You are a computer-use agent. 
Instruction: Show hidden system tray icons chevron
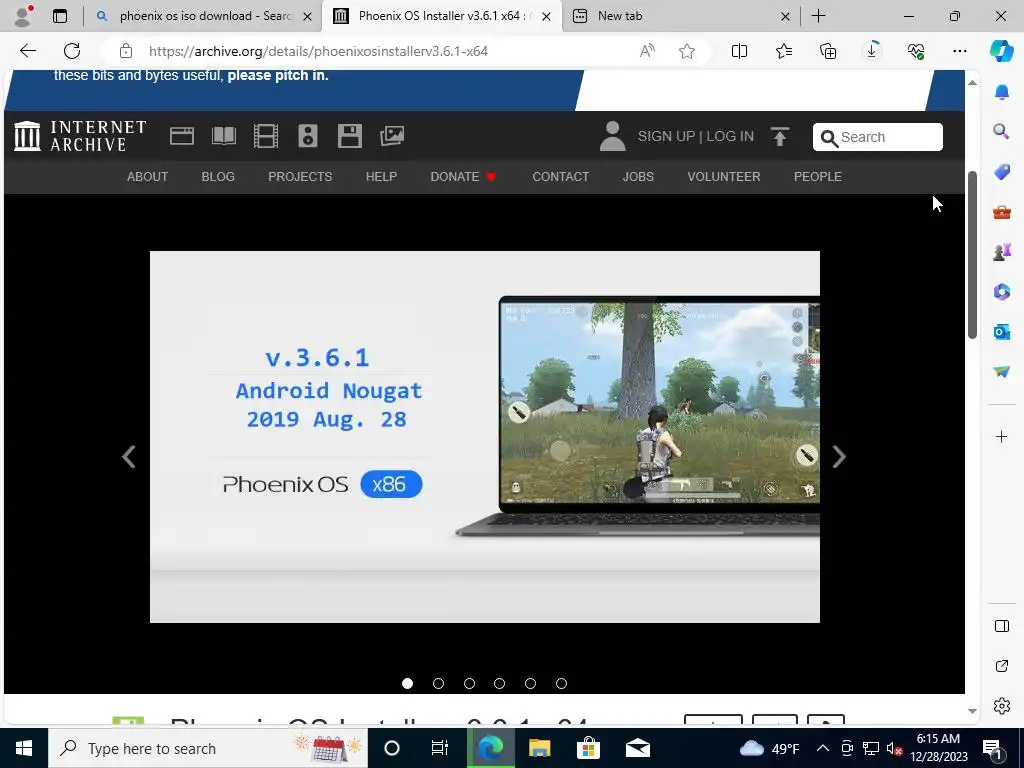pos(823,748)
